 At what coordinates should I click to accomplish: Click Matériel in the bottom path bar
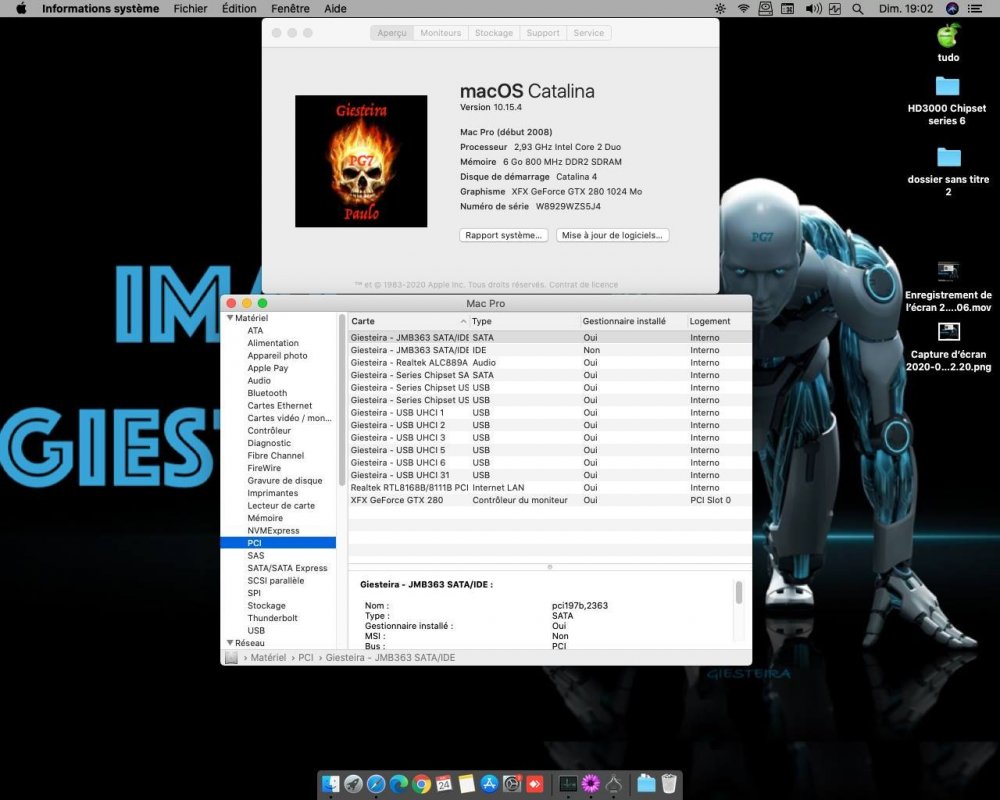coord(268,657)
